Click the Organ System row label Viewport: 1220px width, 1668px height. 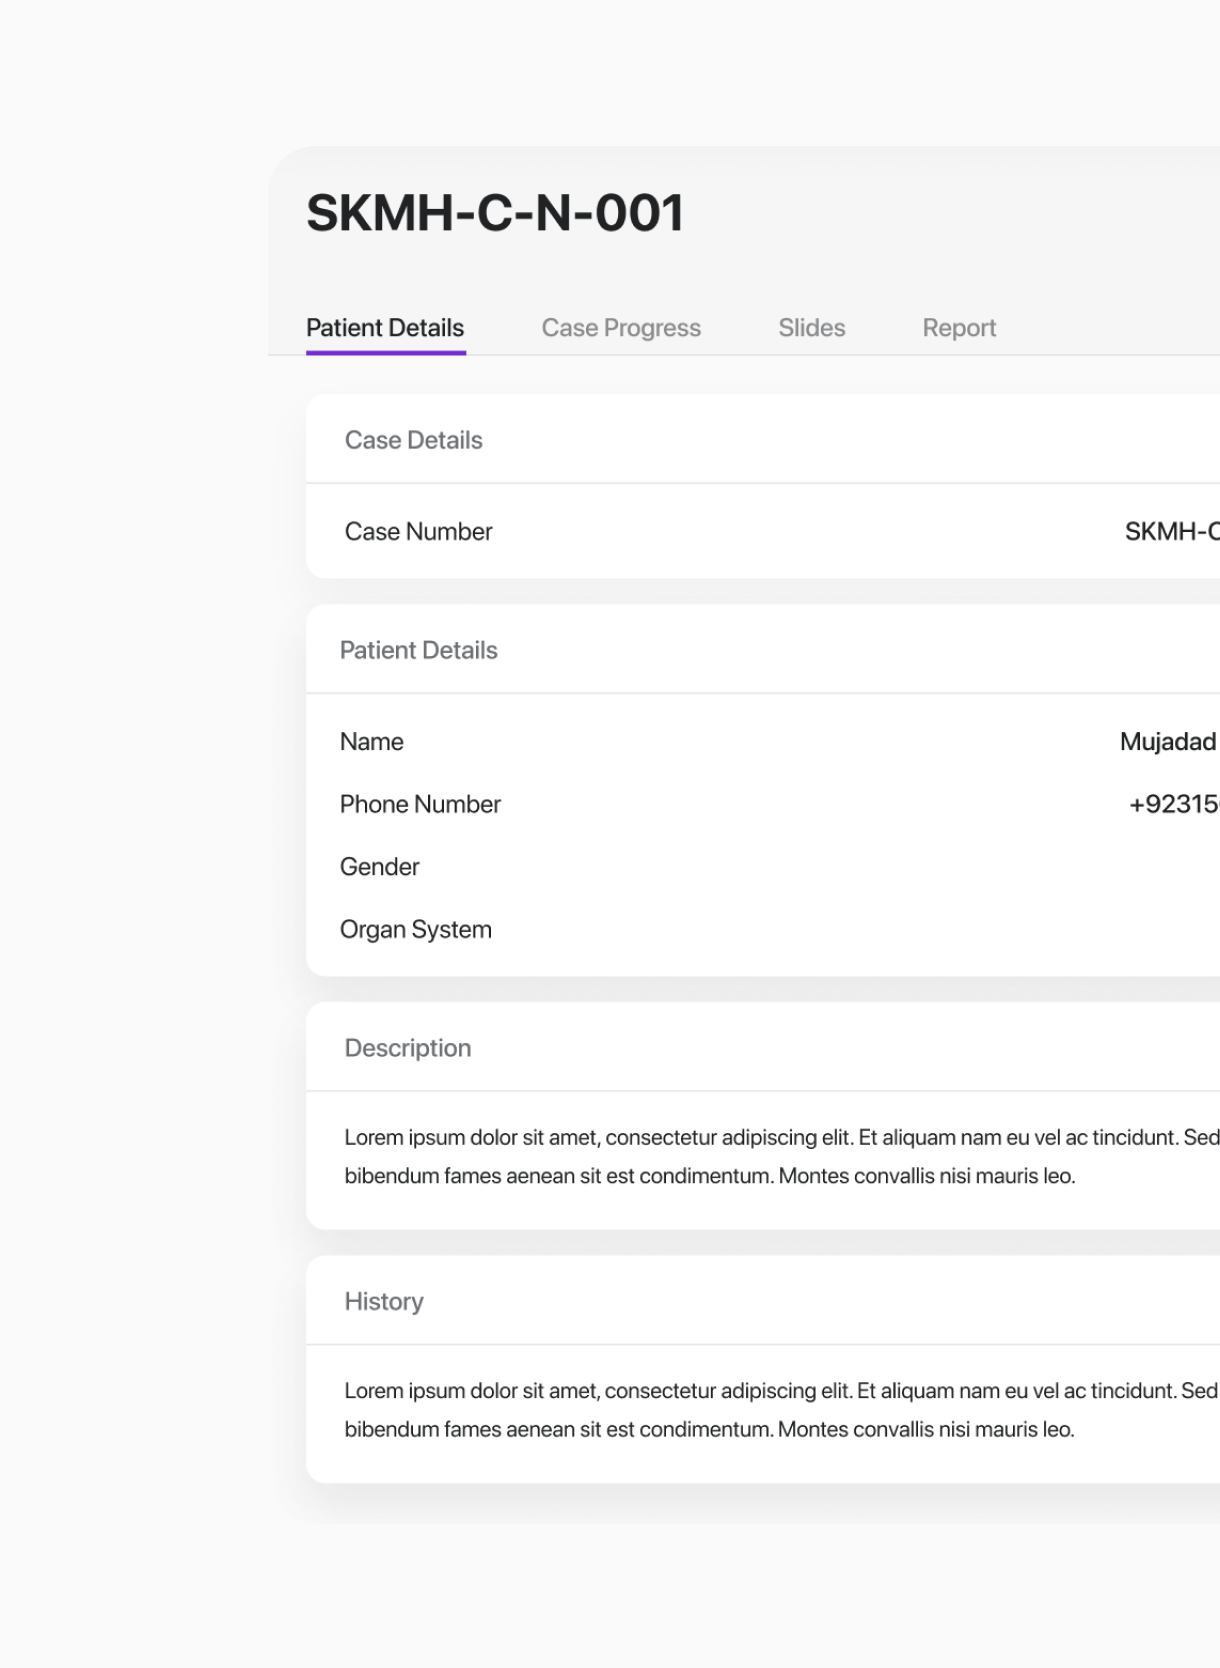tap(415, 930)
